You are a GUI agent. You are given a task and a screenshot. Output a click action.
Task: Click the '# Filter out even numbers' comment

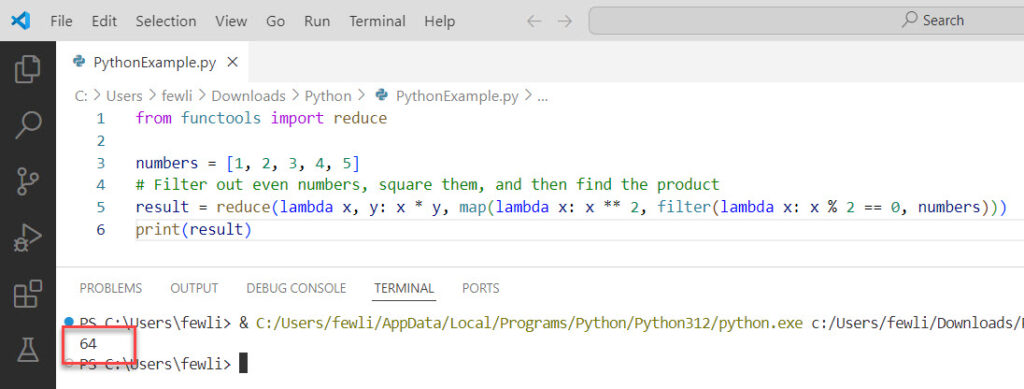[x=427, y=185]
